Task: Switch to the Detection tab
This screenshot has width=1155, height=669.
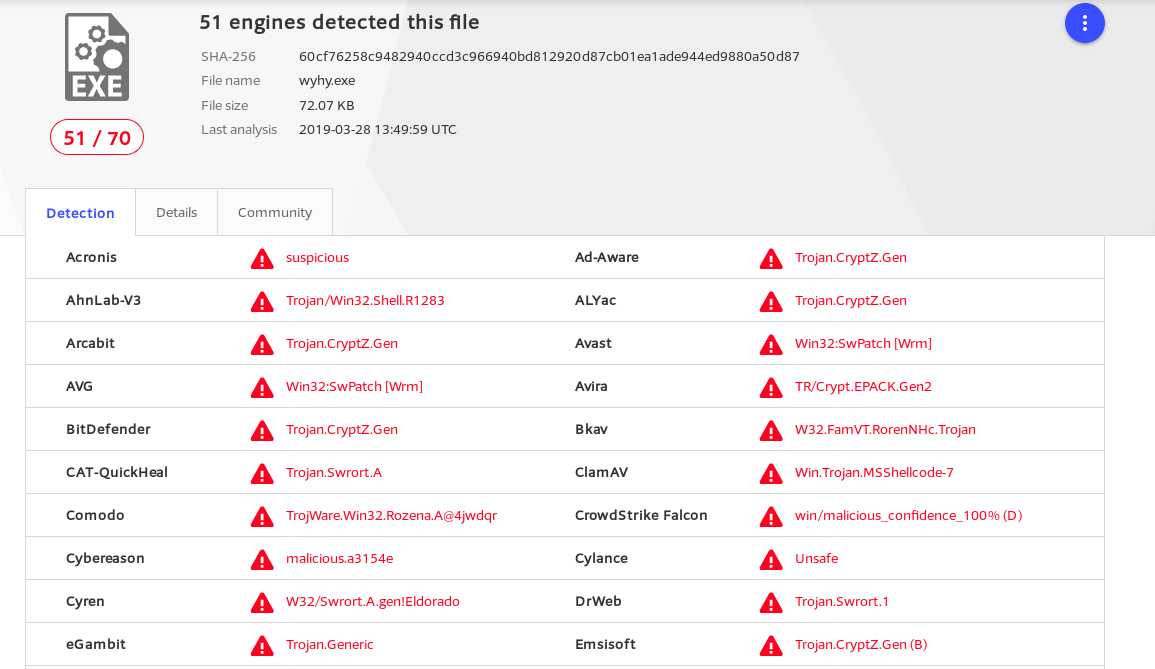Action: point(80,213)
